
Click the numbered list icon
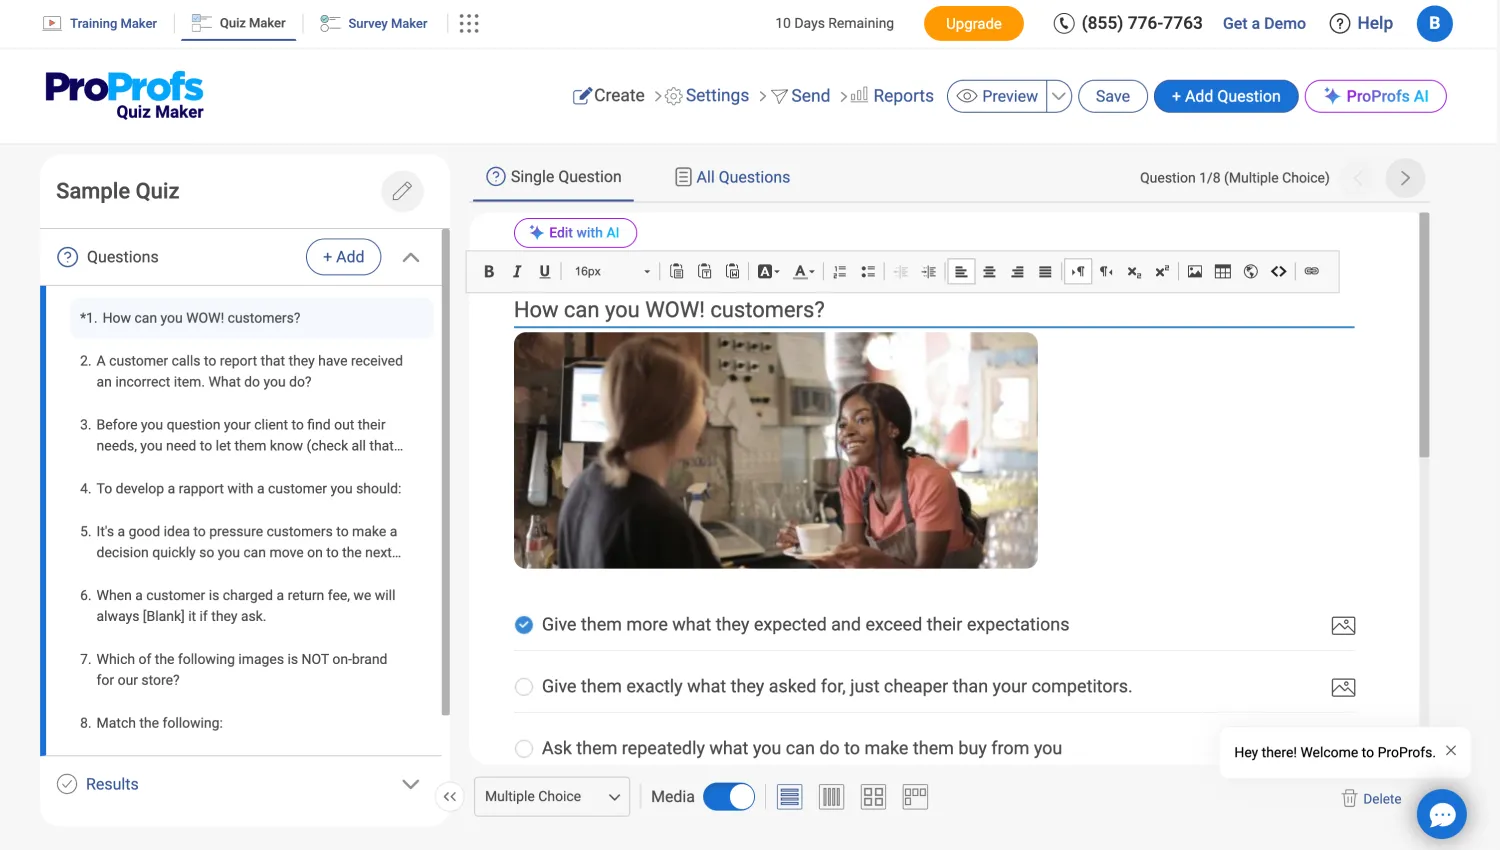(840, 271)
